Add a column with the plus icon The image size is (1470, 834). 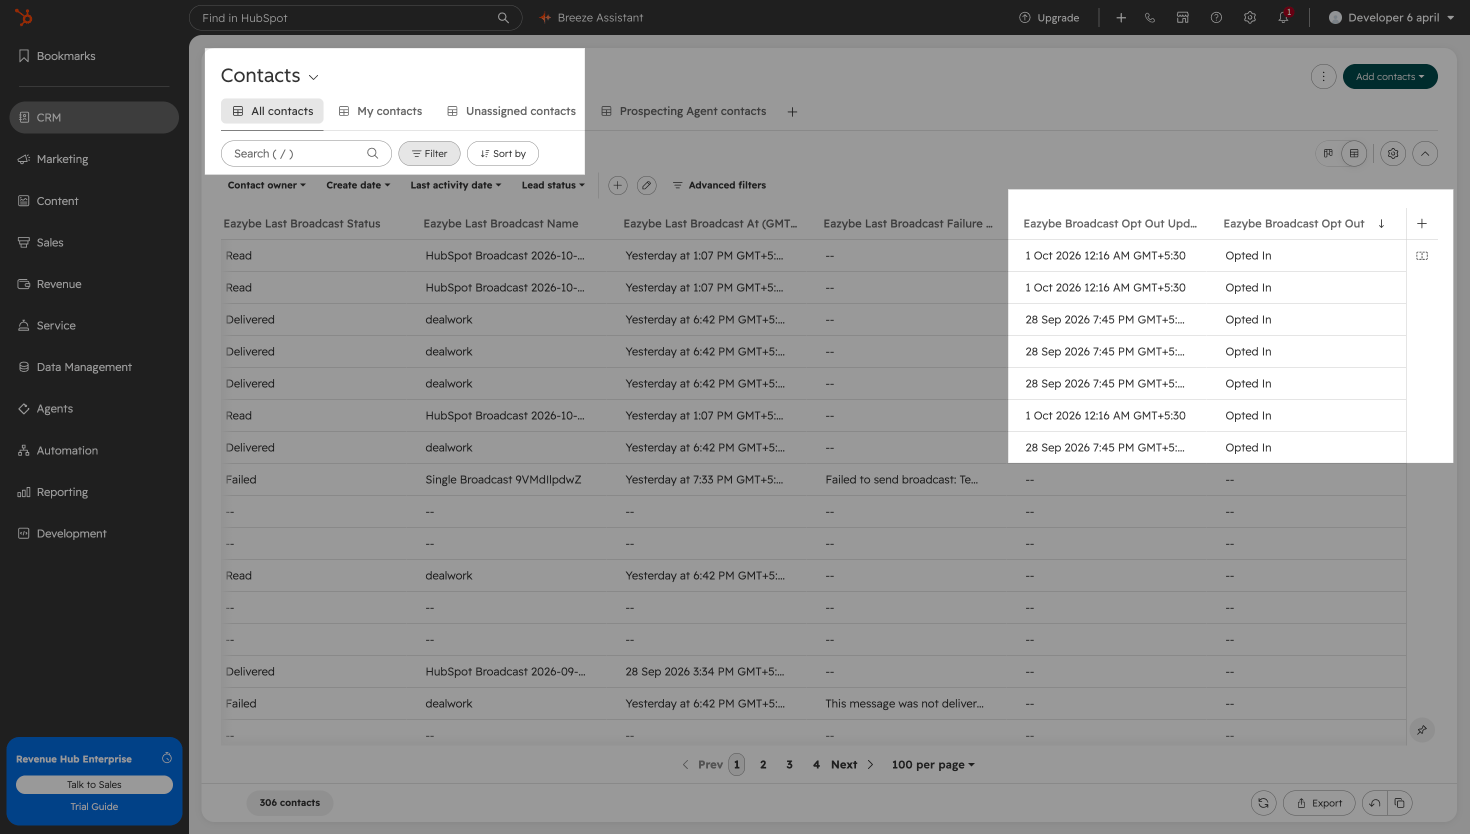[x=1422, y=224]
